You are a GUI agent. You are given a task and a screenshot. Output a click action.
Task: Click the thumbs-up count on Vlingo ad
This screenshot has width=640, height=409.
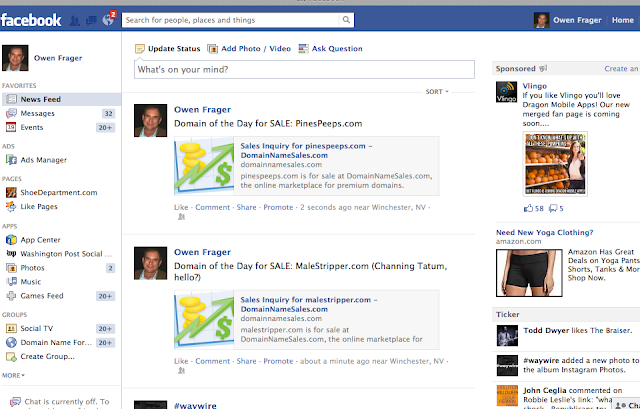534,209
